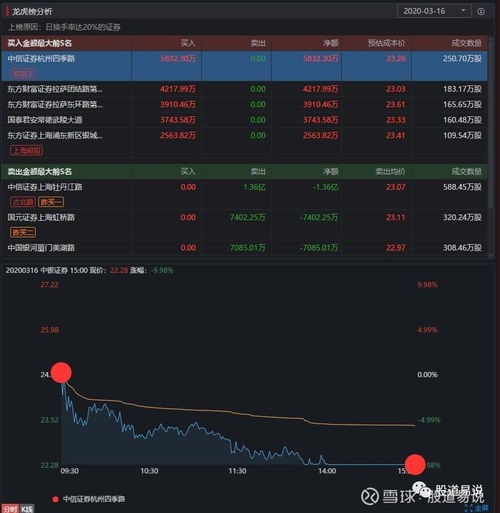Click the 23.61 cost price cell
This screenshot has width=500, height=513.
396,104
